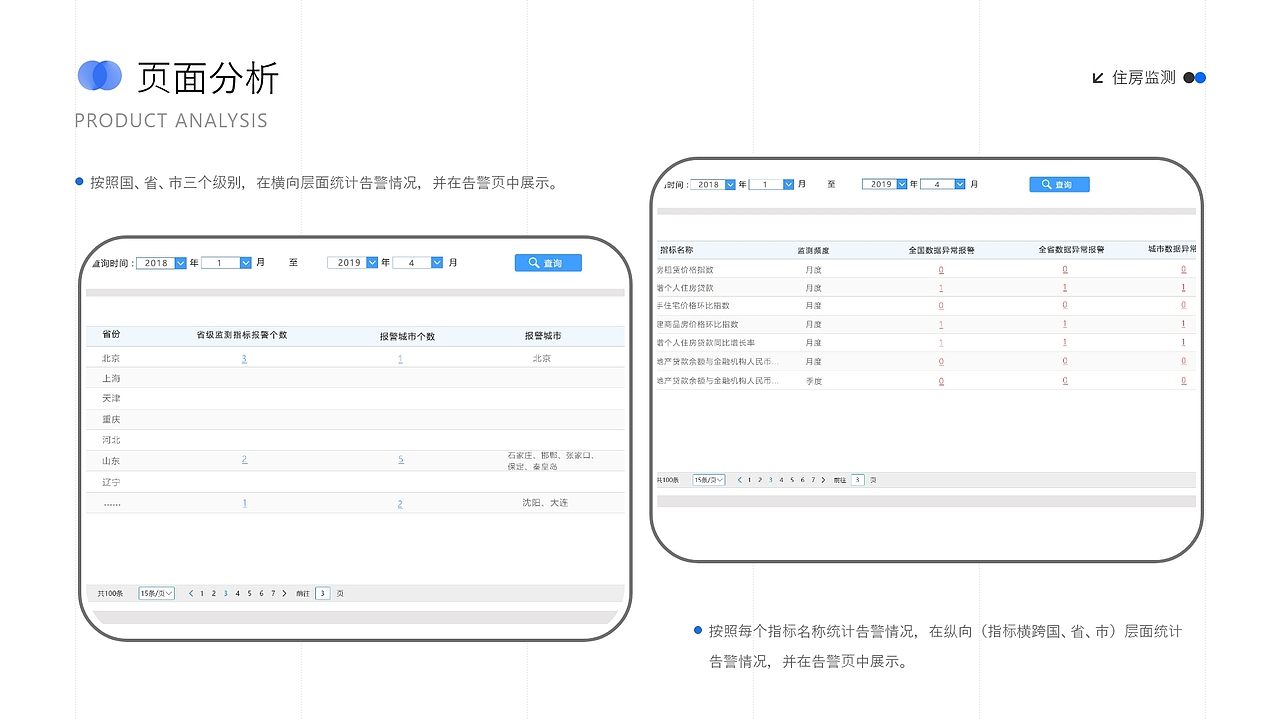
Task: Open 个人住房贷款同比增长率 row's 全省数据异常报警 link
Action: click(x=1065, y=343)
